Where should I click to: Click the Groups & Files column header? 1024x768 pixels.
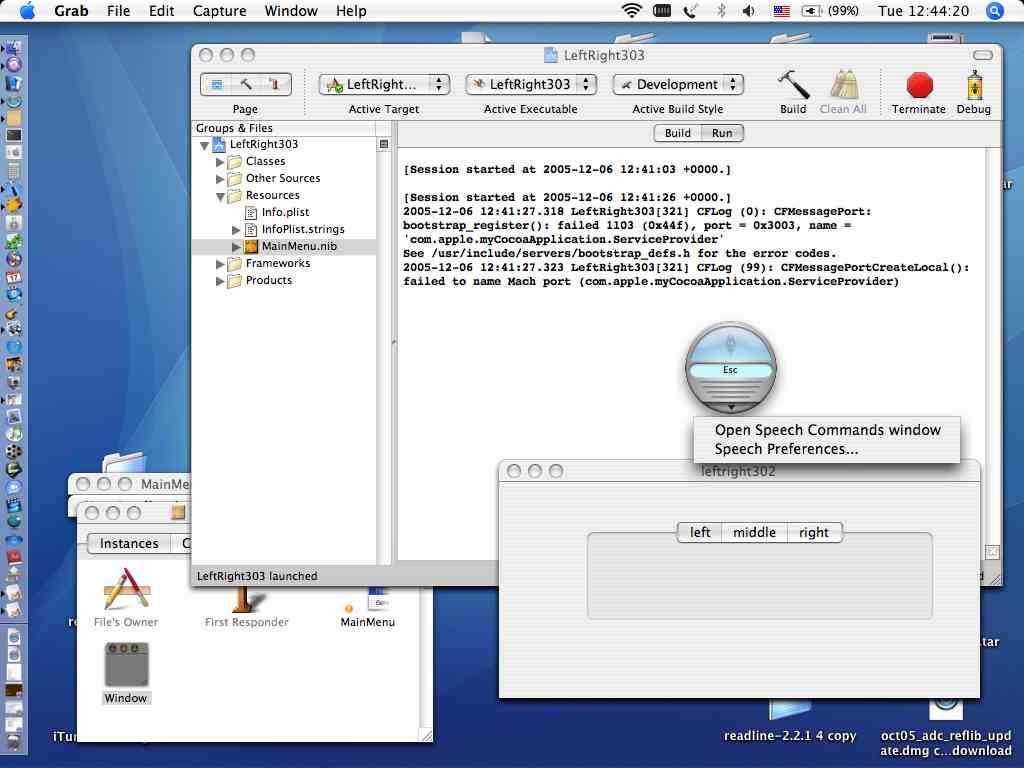point(284,128)
